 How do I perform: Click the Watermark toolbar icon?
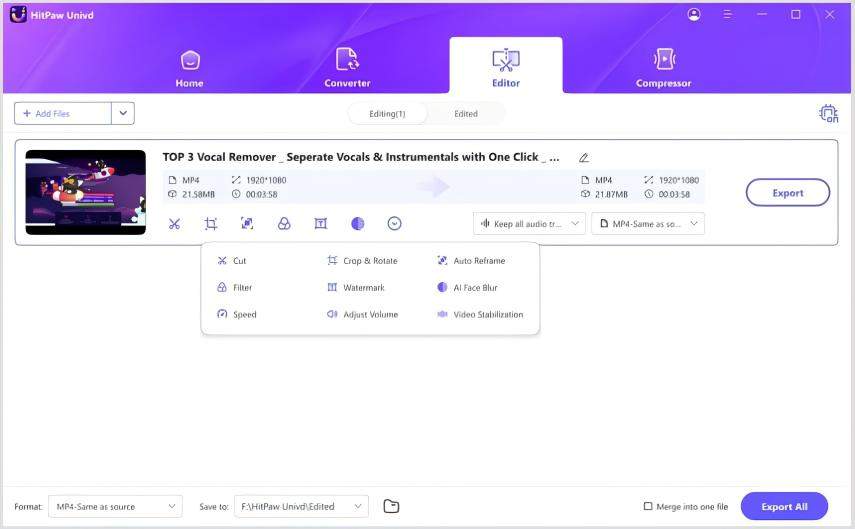point(321,224)
